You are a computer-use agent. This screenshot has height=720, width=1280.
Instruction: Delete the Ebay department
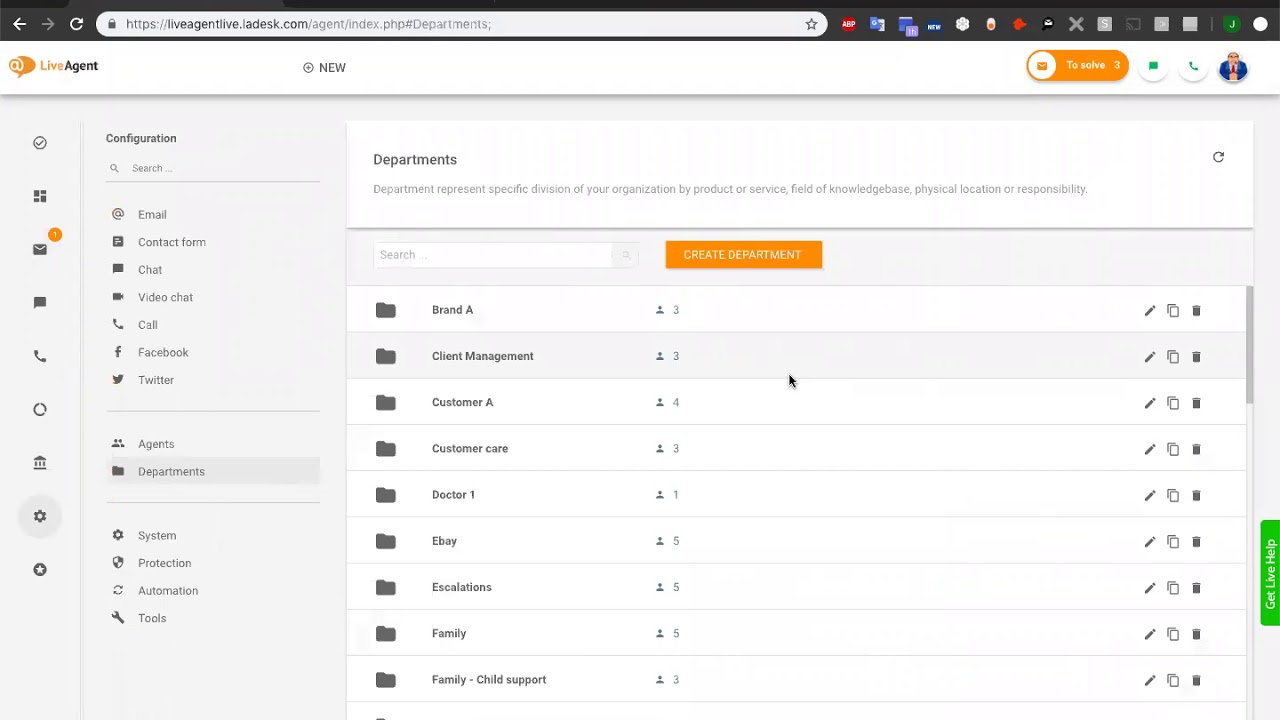tap(1196, 542)
